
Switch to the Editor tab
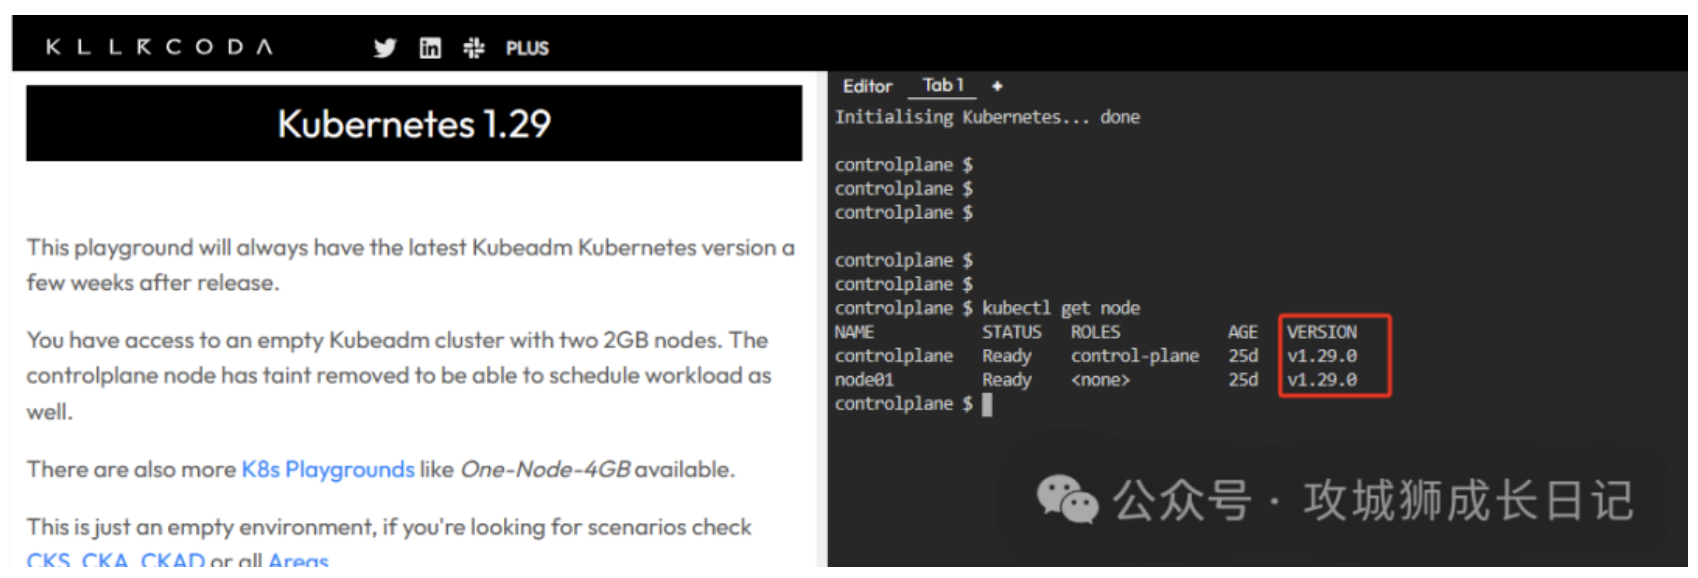(867, 86)
